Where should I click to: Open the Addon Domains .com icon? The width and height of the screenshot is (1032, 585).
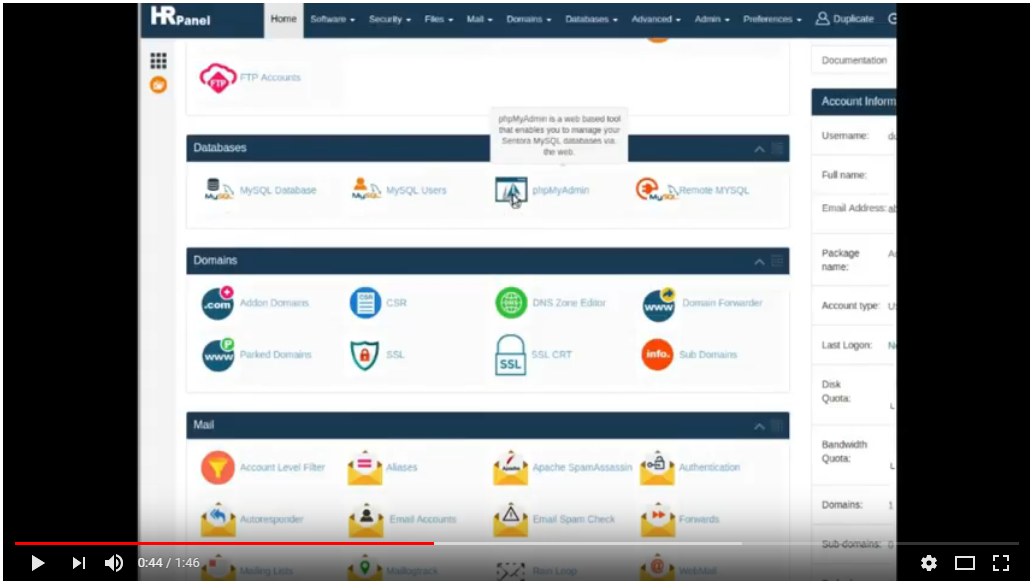point(218,303)
